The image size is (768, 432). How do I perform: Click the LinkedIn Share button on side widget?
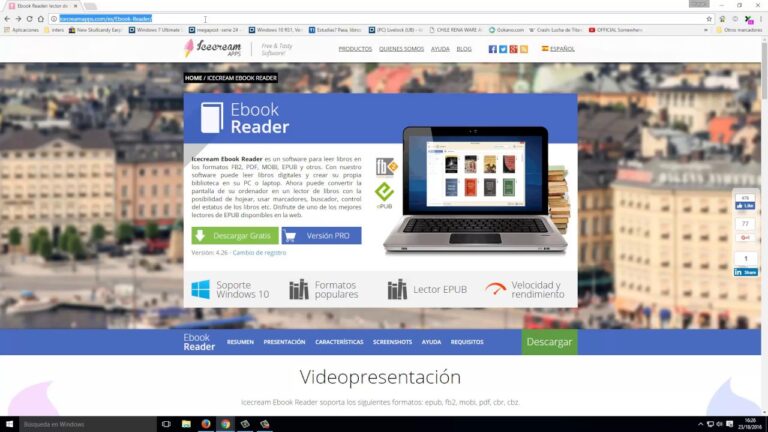pyautogui.click(x=745, y=272)
